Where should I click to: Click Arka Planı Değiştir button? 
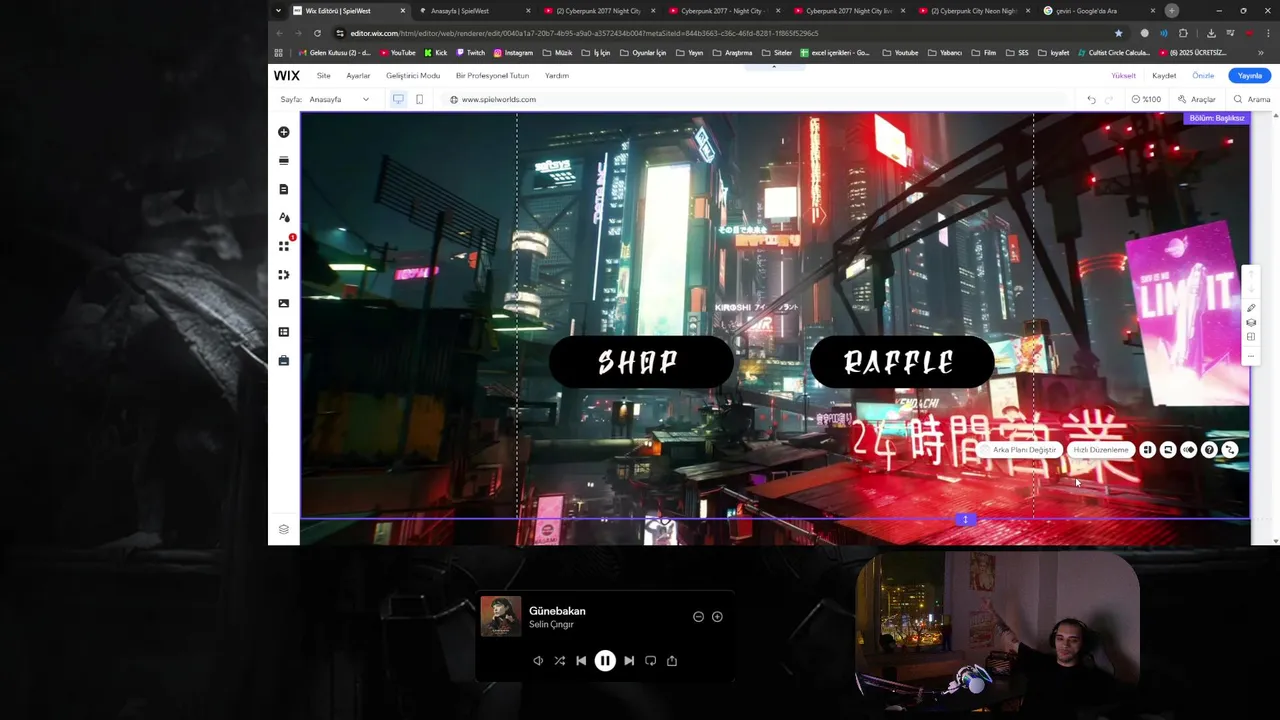1019,450
